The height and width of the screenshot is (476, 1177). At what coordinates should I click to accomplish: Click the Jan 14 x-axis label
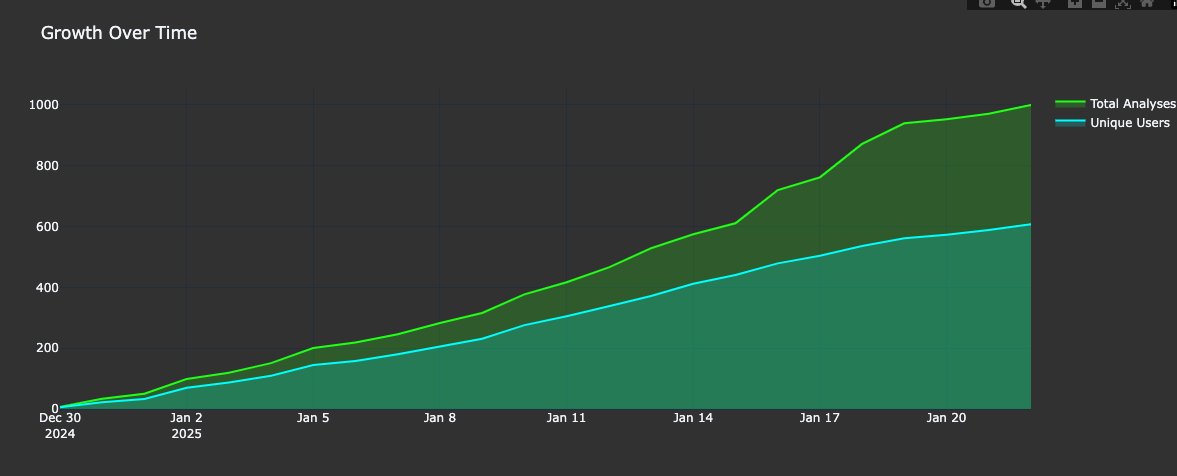point(693,418)
